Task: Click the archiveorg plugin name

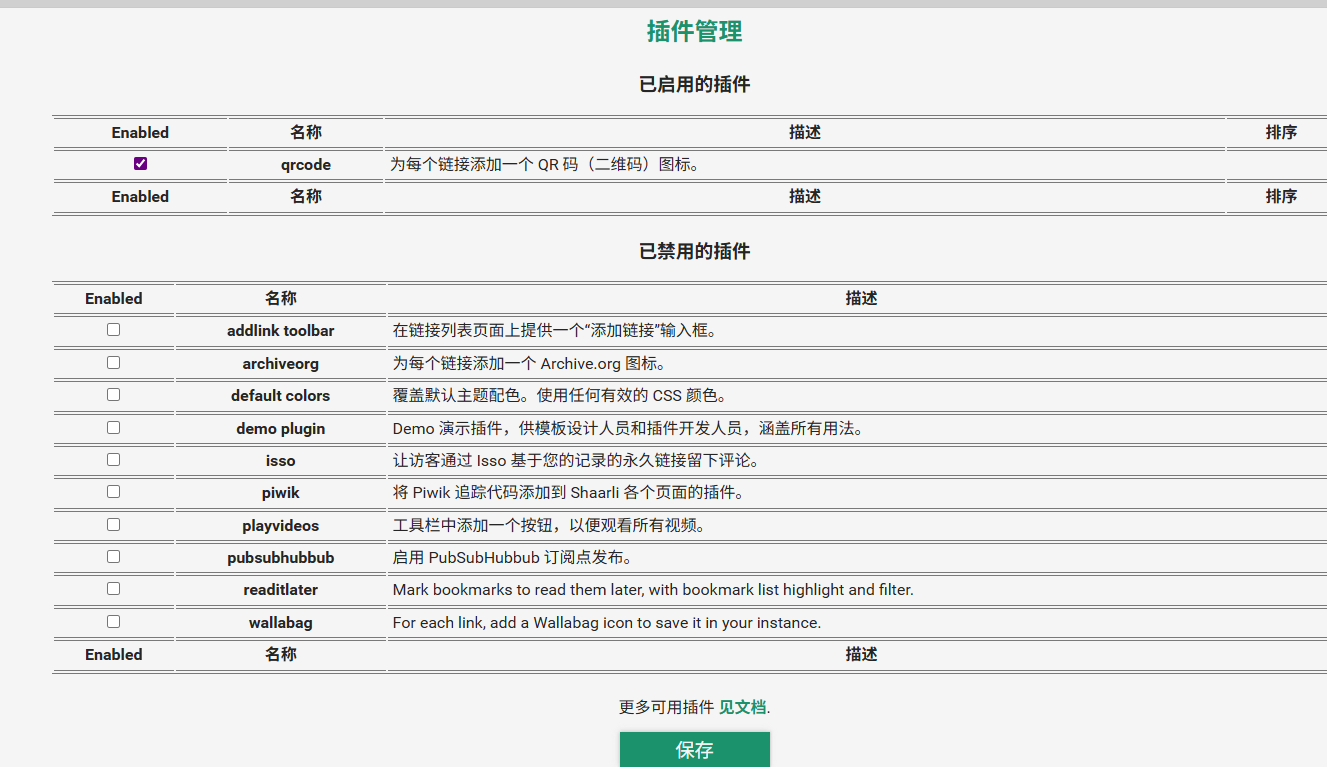Action: point(281,364)
